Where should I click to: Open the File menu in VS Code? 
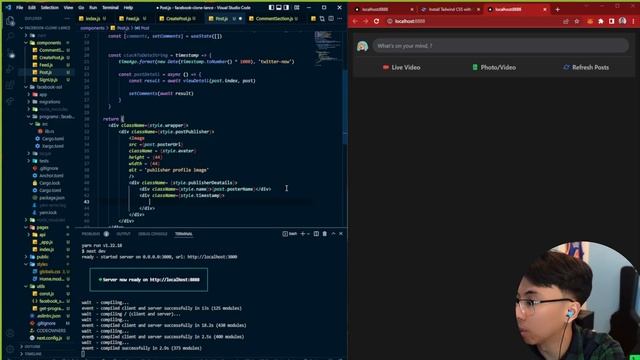pyautogui.click(x=19, y=7)
